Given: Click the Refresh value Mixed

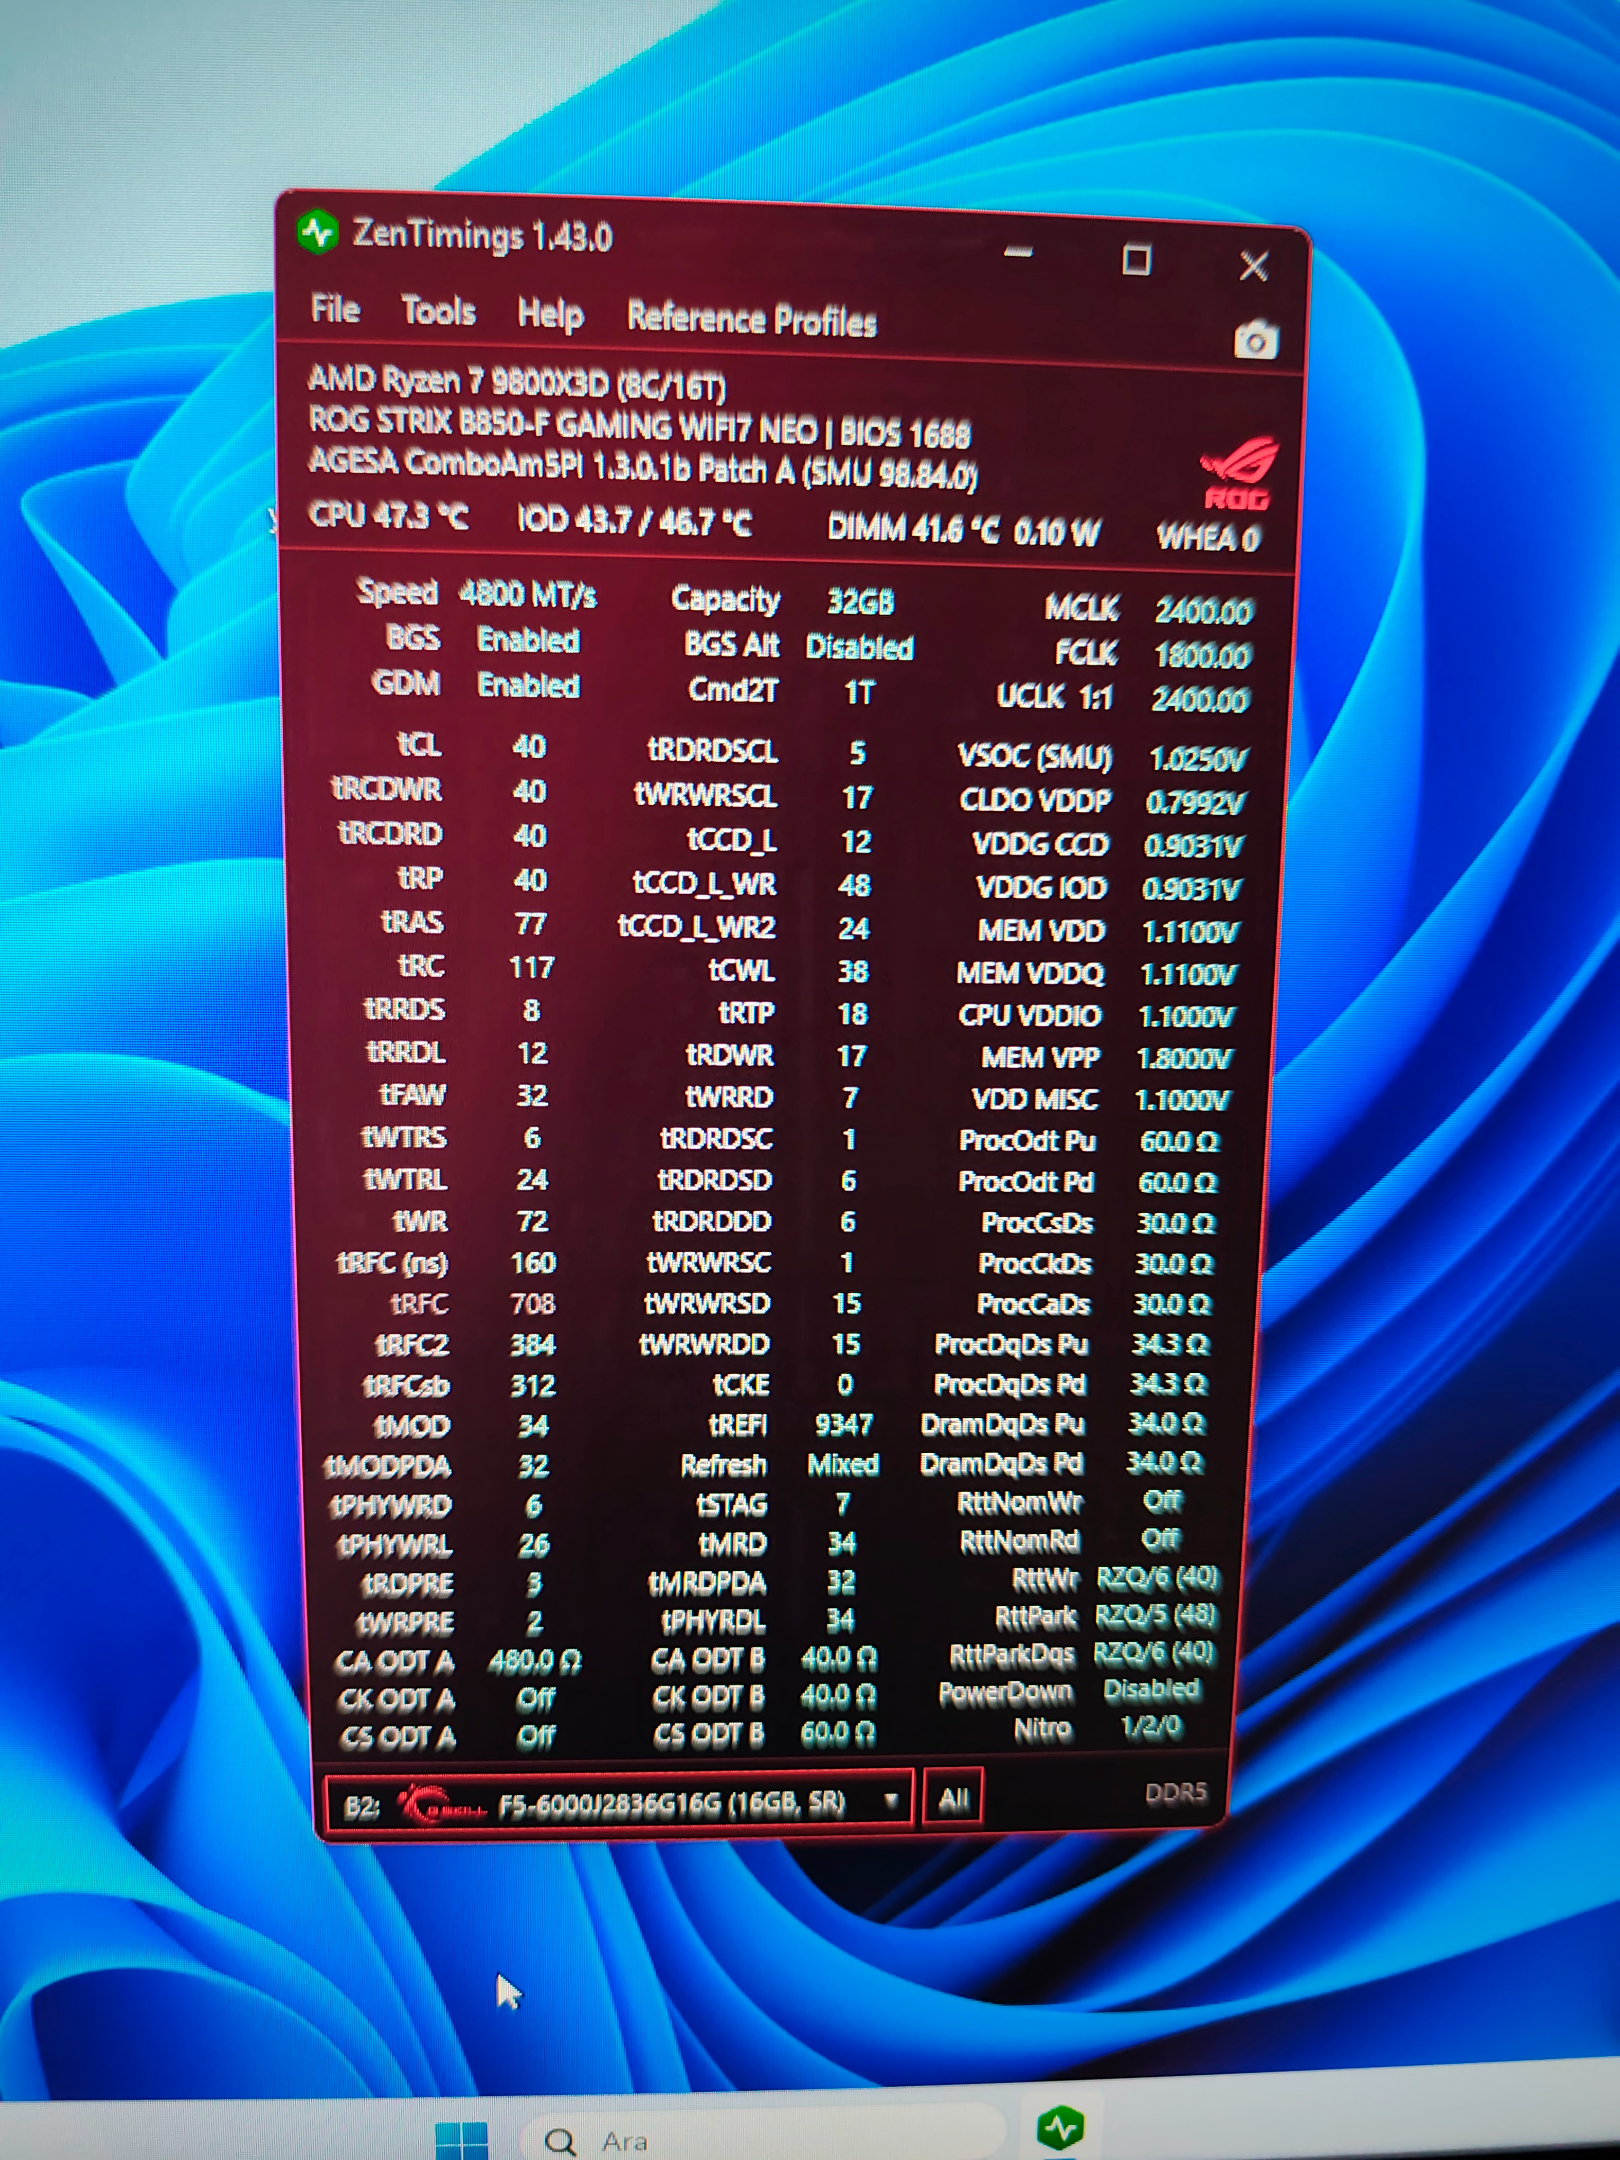Looking at the screenshot, I should click(843, 1465).
